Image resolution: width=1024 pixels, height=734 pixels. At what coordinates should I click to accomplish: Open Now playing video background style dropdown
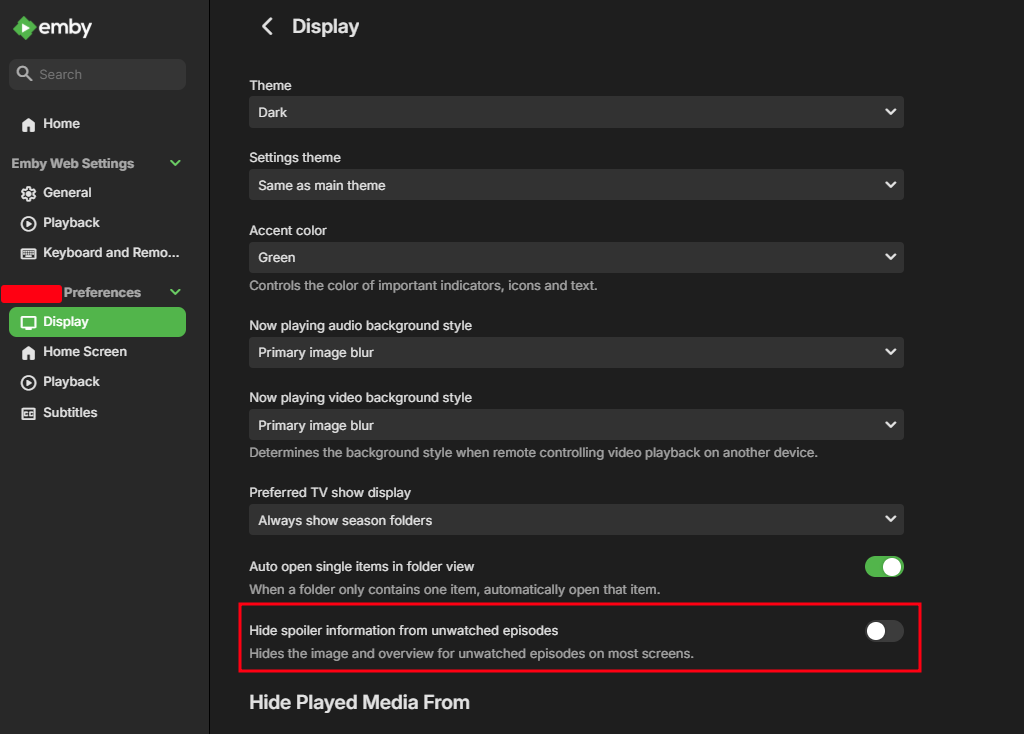[576, 425]
